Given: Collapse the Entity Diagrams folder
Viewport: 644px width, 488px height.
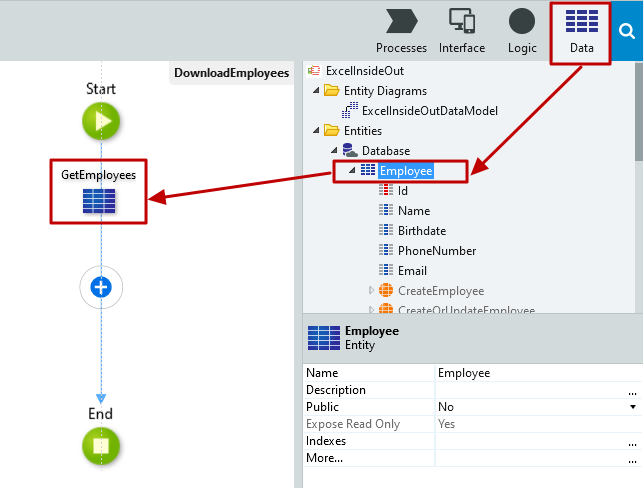Looking at the screenshot, I should pos(317,91).
